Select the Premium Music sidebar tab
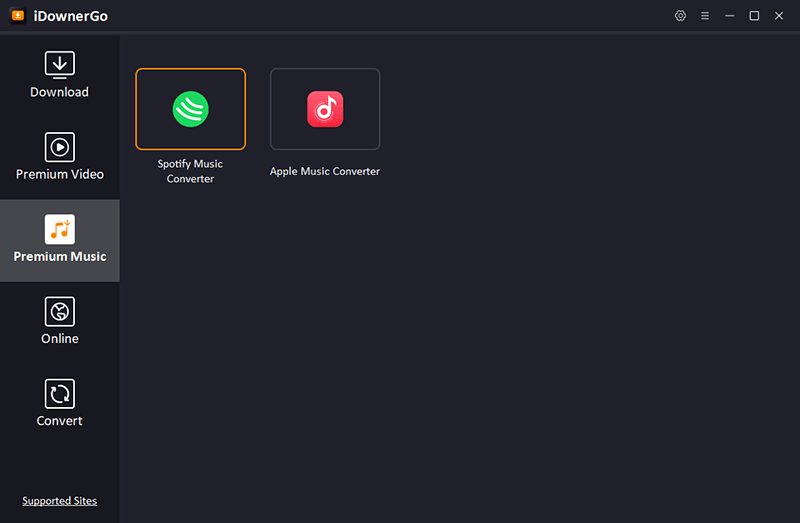Image resolution: width=800 pixels, height=523 pixels. (x=60, y=240)
